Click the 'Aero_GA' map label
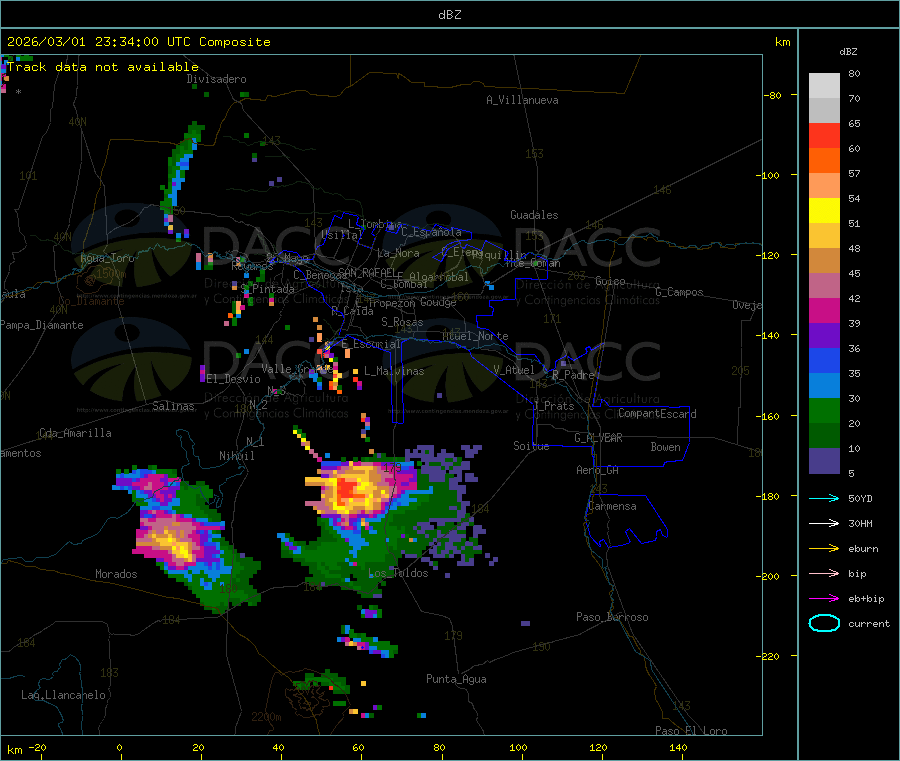This screenshot has width=900, height=761. click(597, 470)
